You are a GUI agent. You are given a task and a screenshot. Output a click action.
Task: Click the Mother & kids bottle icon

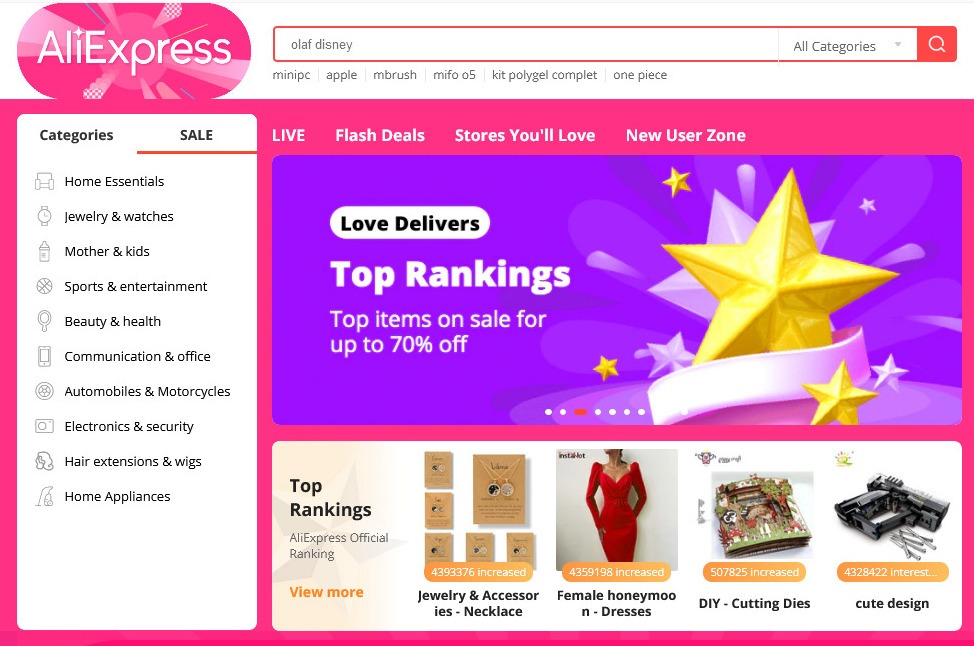pyautogui.click(x=45, y=252)
